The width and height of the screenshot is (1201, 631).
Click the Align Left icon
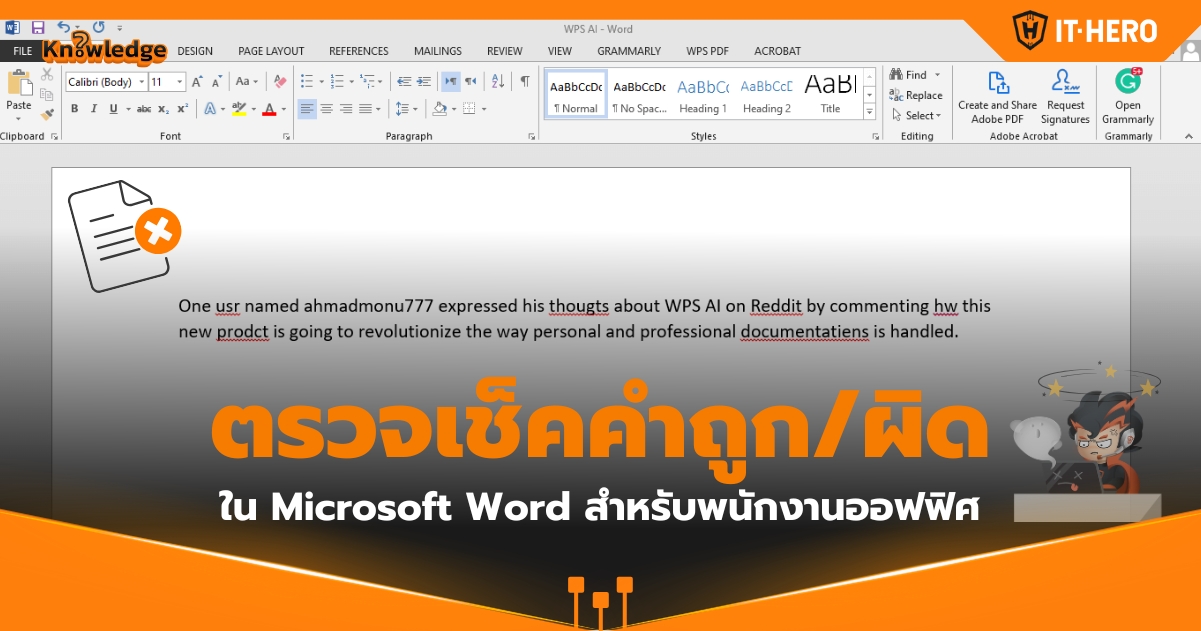point(307,109)
